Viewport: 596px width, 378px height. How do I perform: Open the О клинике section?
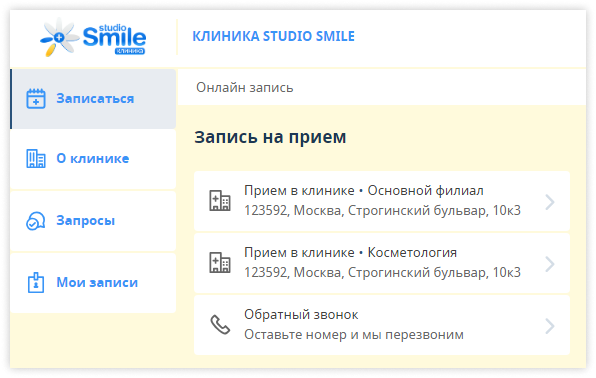tap(93, 159)
